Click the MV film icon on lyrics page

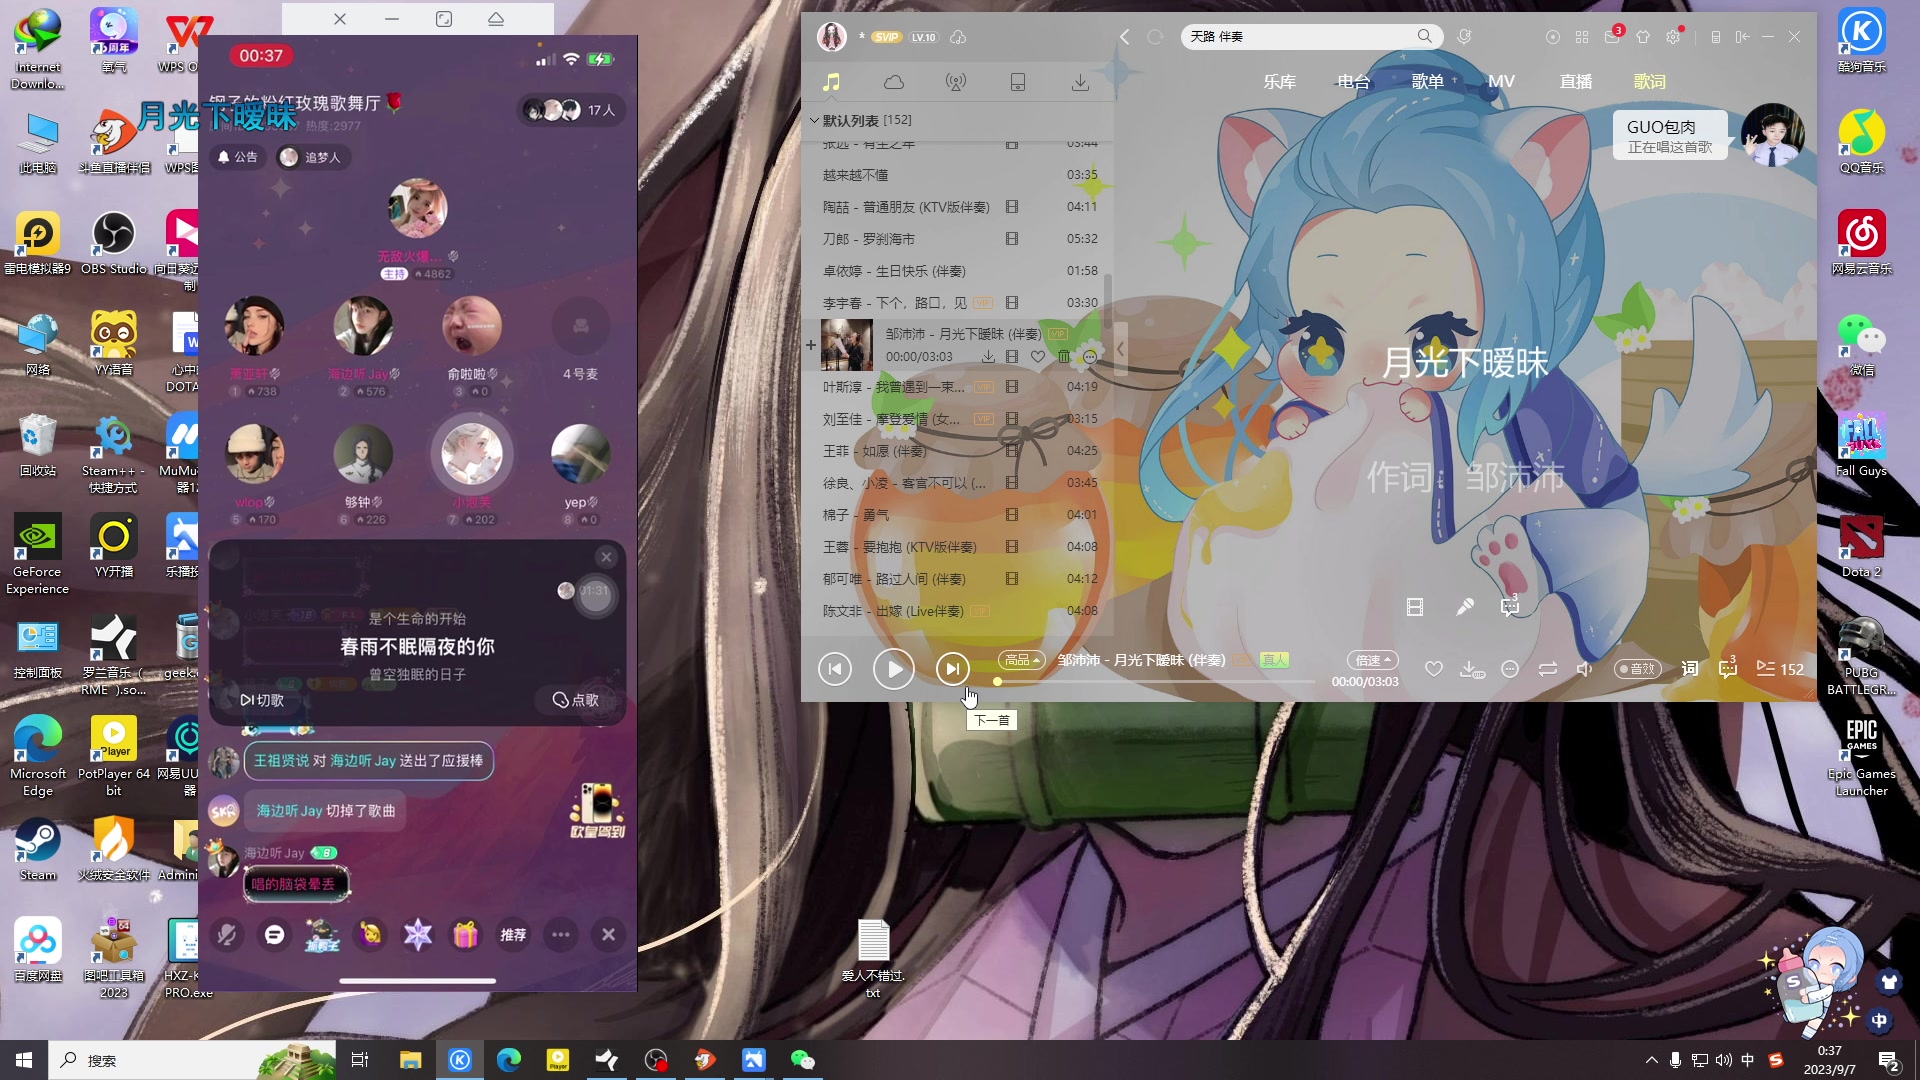coord(1415,606)
